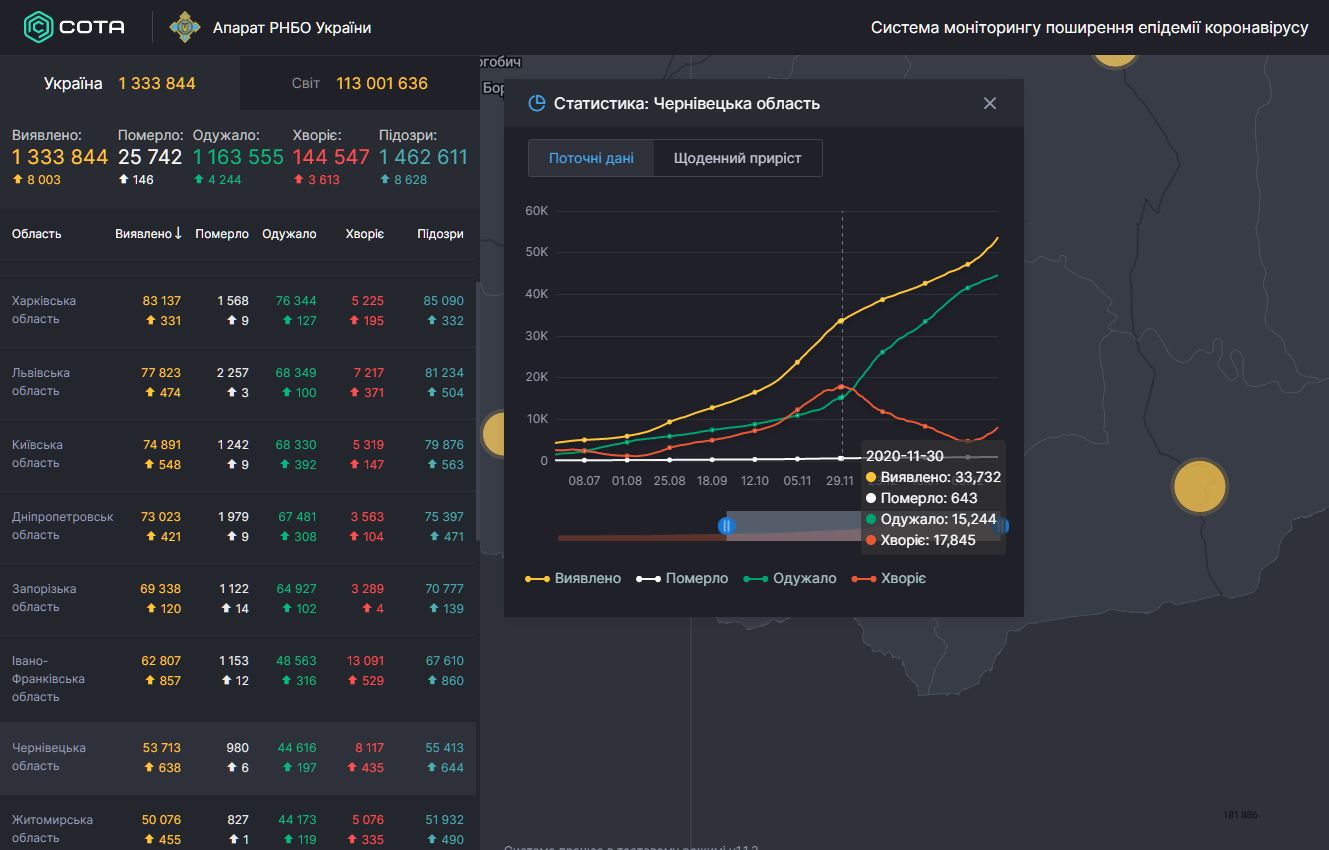1329x850 pixels.
Task: Click the COTA logo icon
Action: pos(38,27)
